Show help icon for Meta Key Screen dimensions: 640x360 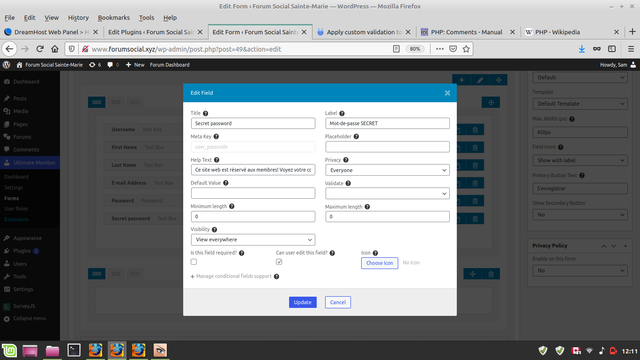point(216,137)
